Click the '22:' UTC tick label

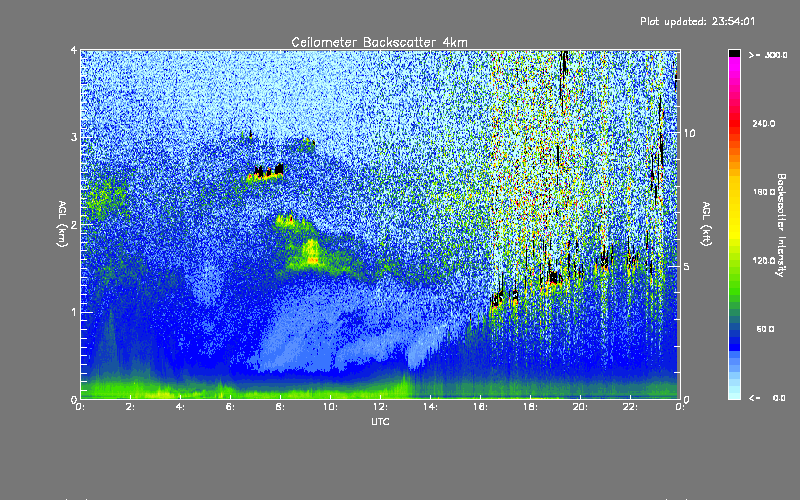click(x=630, y=407)
